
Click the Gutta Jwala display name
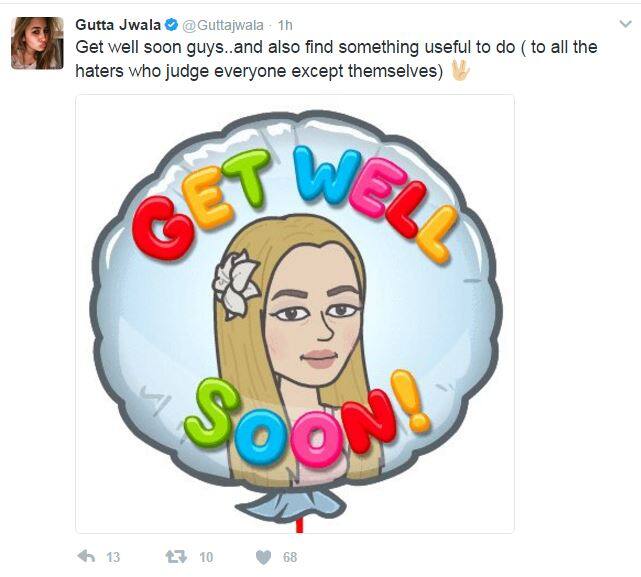(118, 25)
